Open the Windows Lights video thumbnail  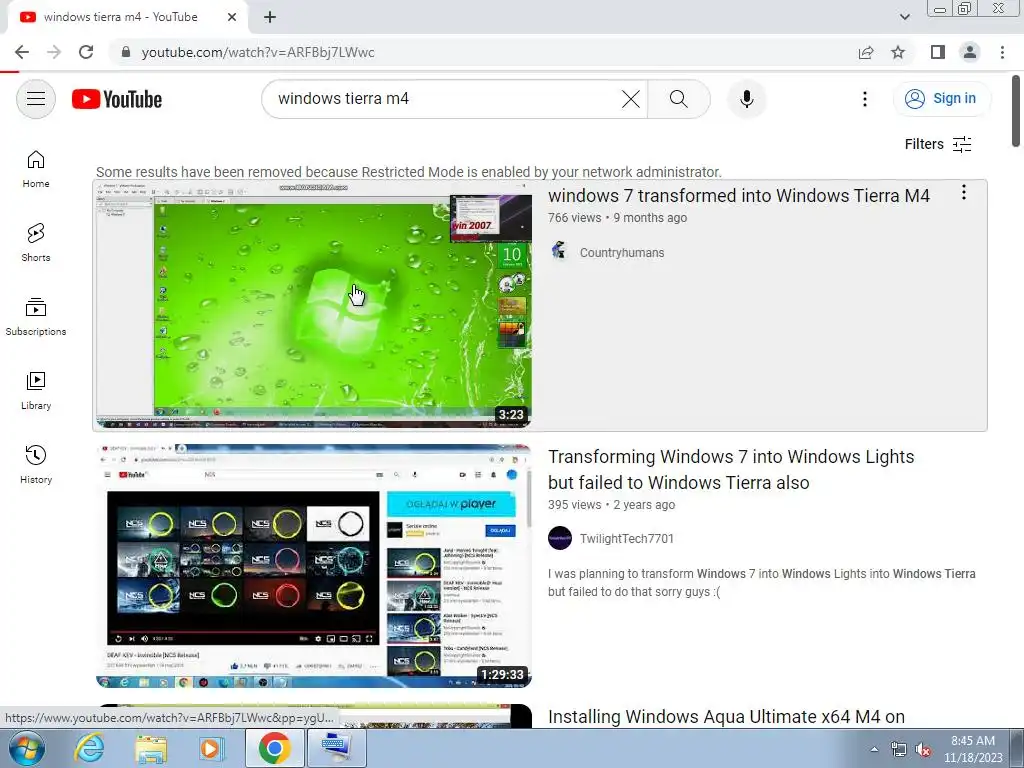[x=313, y=566]
